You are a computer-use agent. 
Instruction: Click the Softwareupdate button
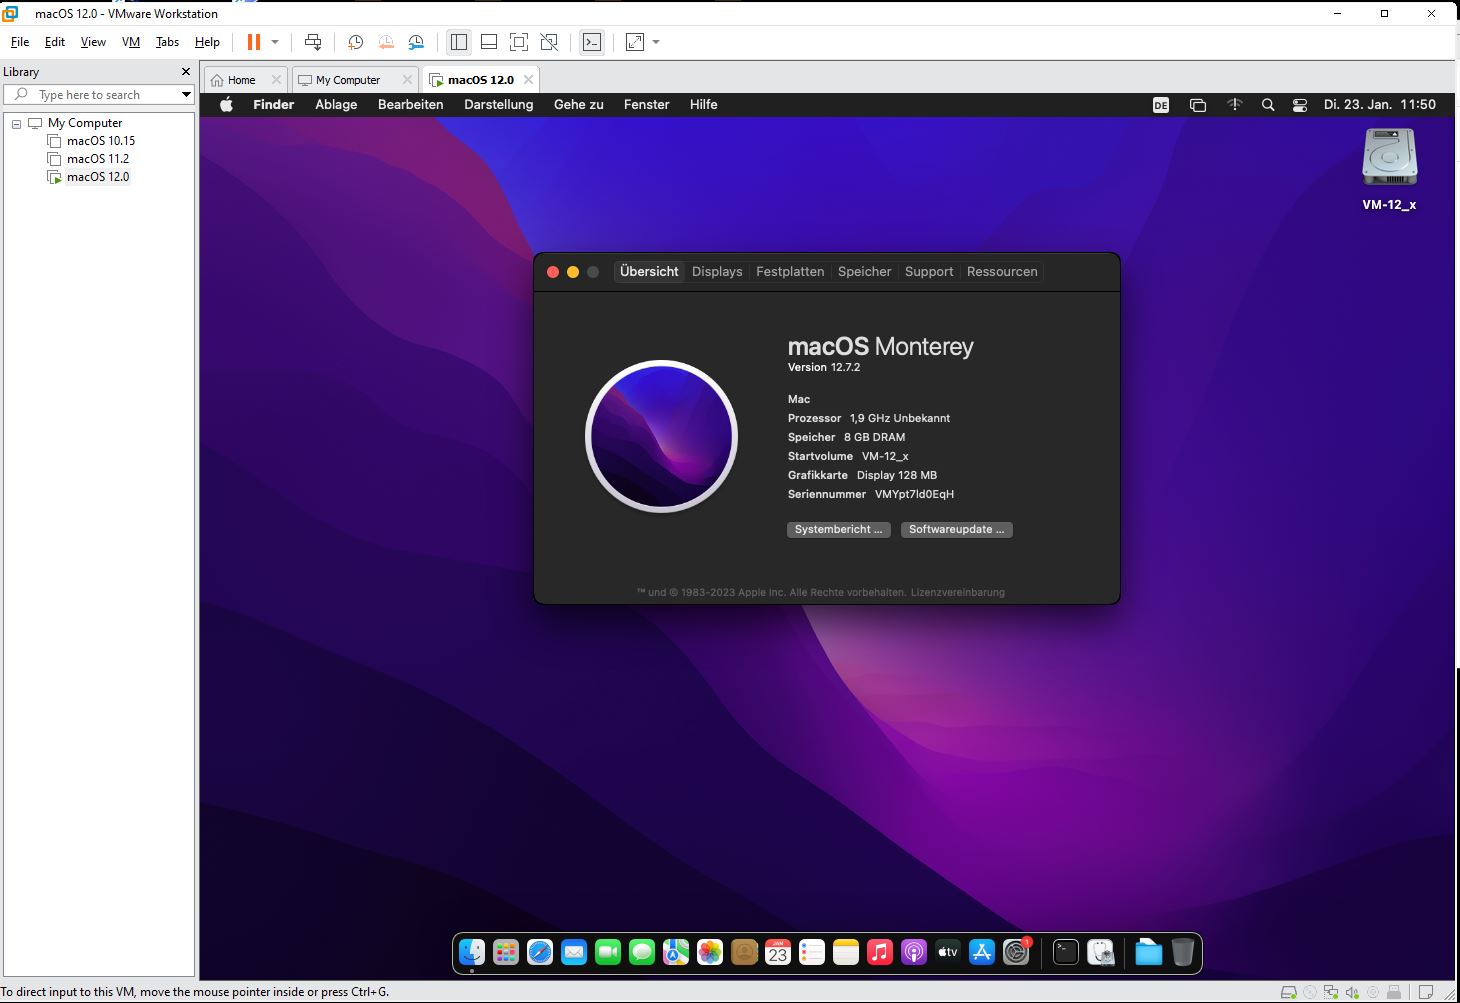tap(957, 530)
